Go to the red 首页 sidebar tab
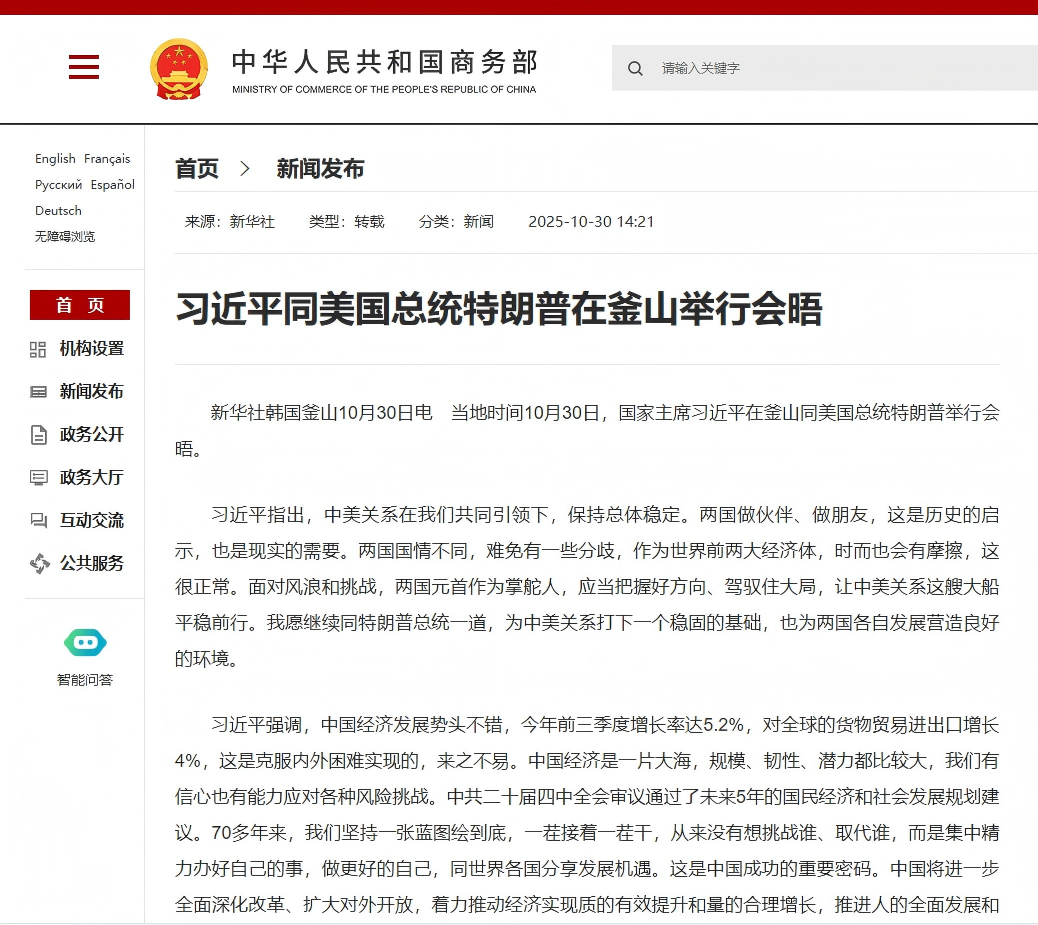 pyautogui.click(x=80, y=305)
